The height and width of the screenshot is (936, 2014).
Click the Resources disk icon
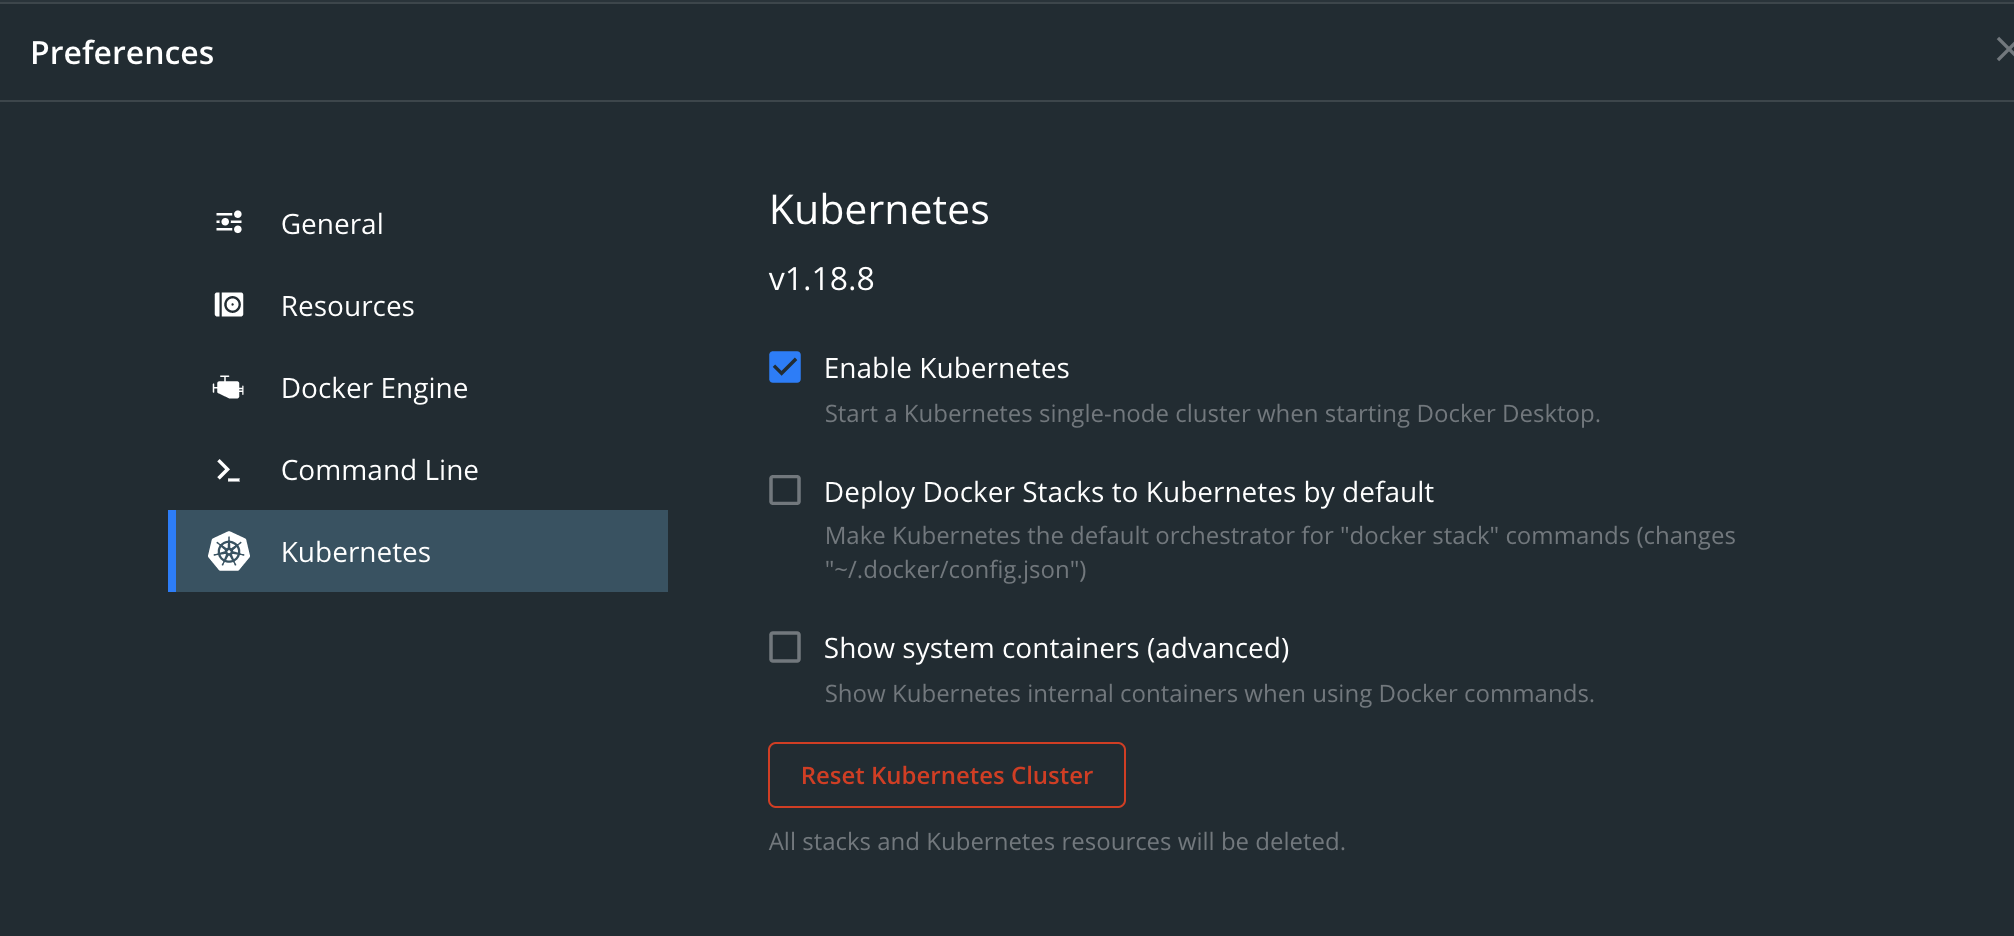[229, 304]
